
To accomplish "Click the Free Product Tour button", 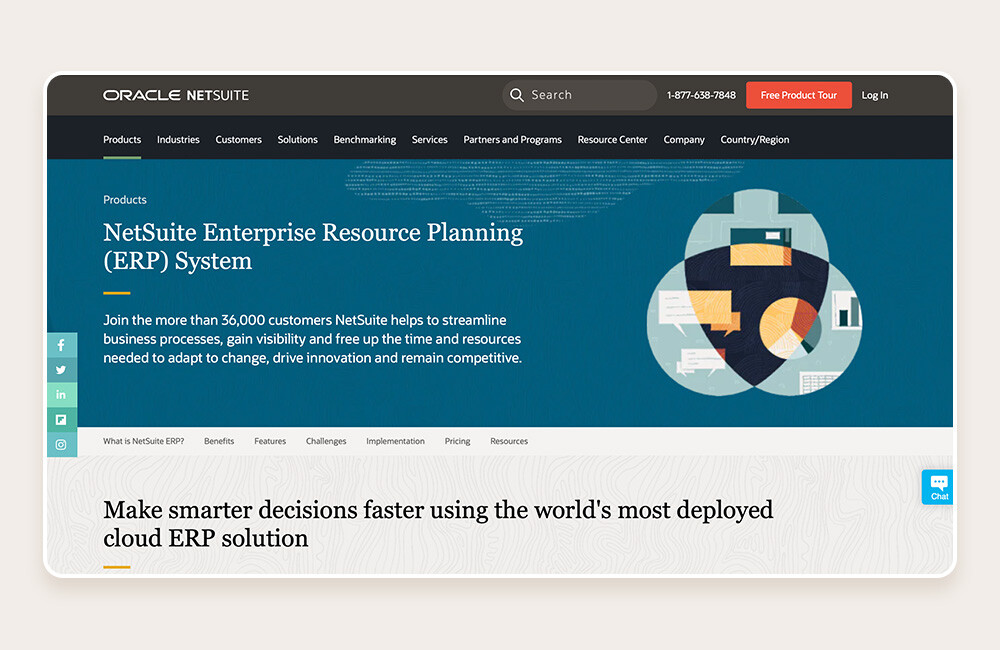I will pyautogui.click(x=798, y=95).
